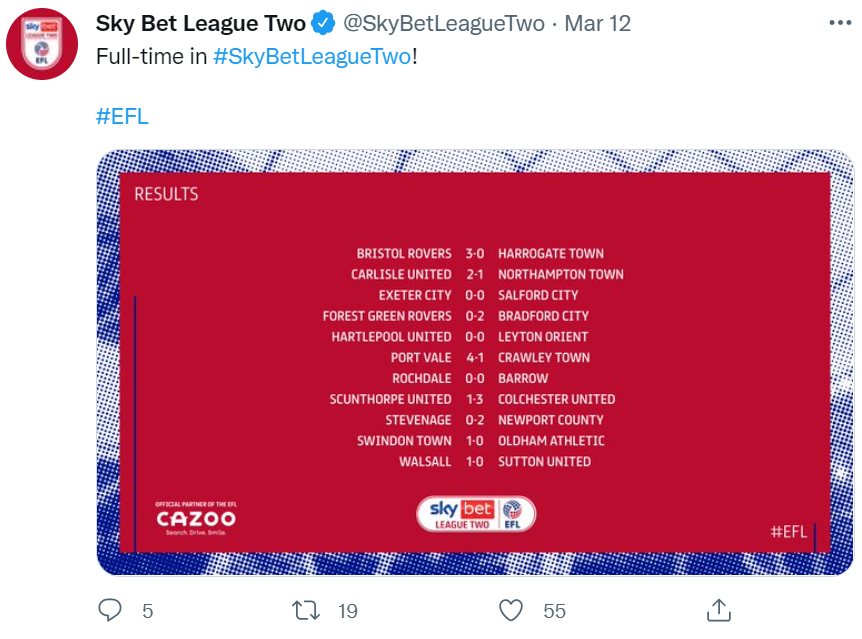Click the Sky Bet League Two logo badge
Viewport: 862px width, 639px height.
[x=476, y=514]
